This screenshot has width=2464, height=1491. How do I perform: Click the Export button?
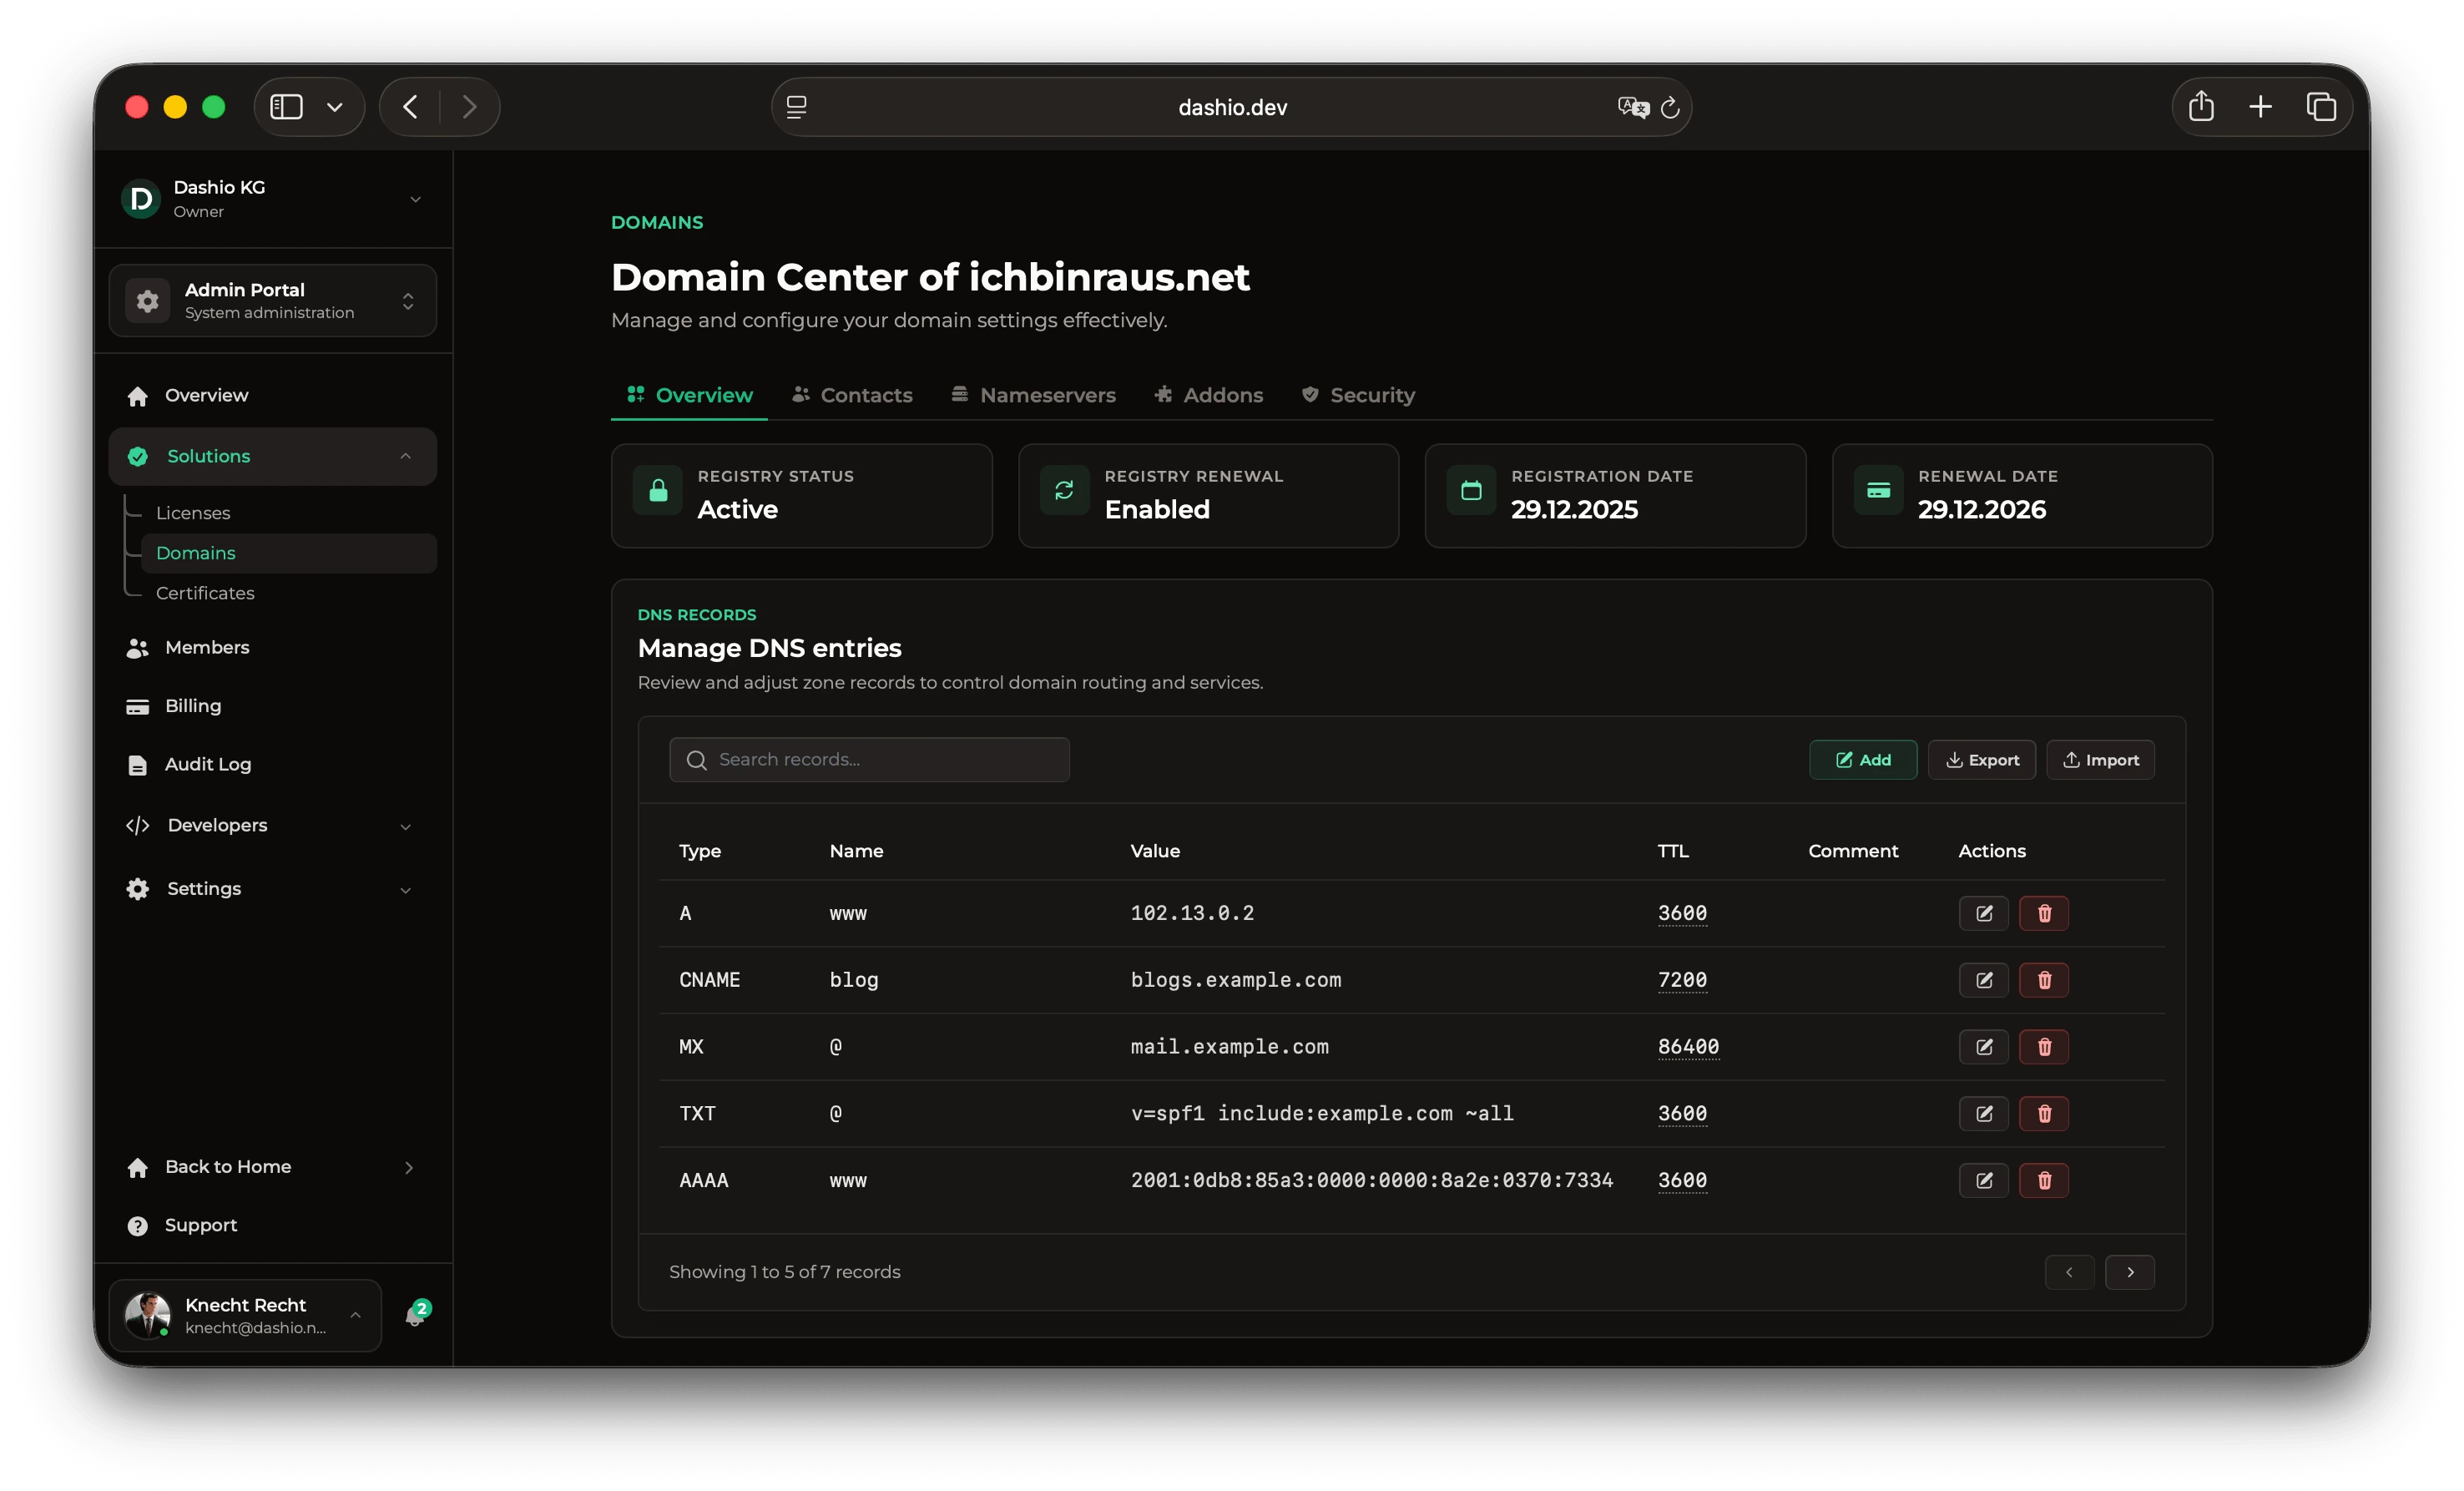[1982, 760]
